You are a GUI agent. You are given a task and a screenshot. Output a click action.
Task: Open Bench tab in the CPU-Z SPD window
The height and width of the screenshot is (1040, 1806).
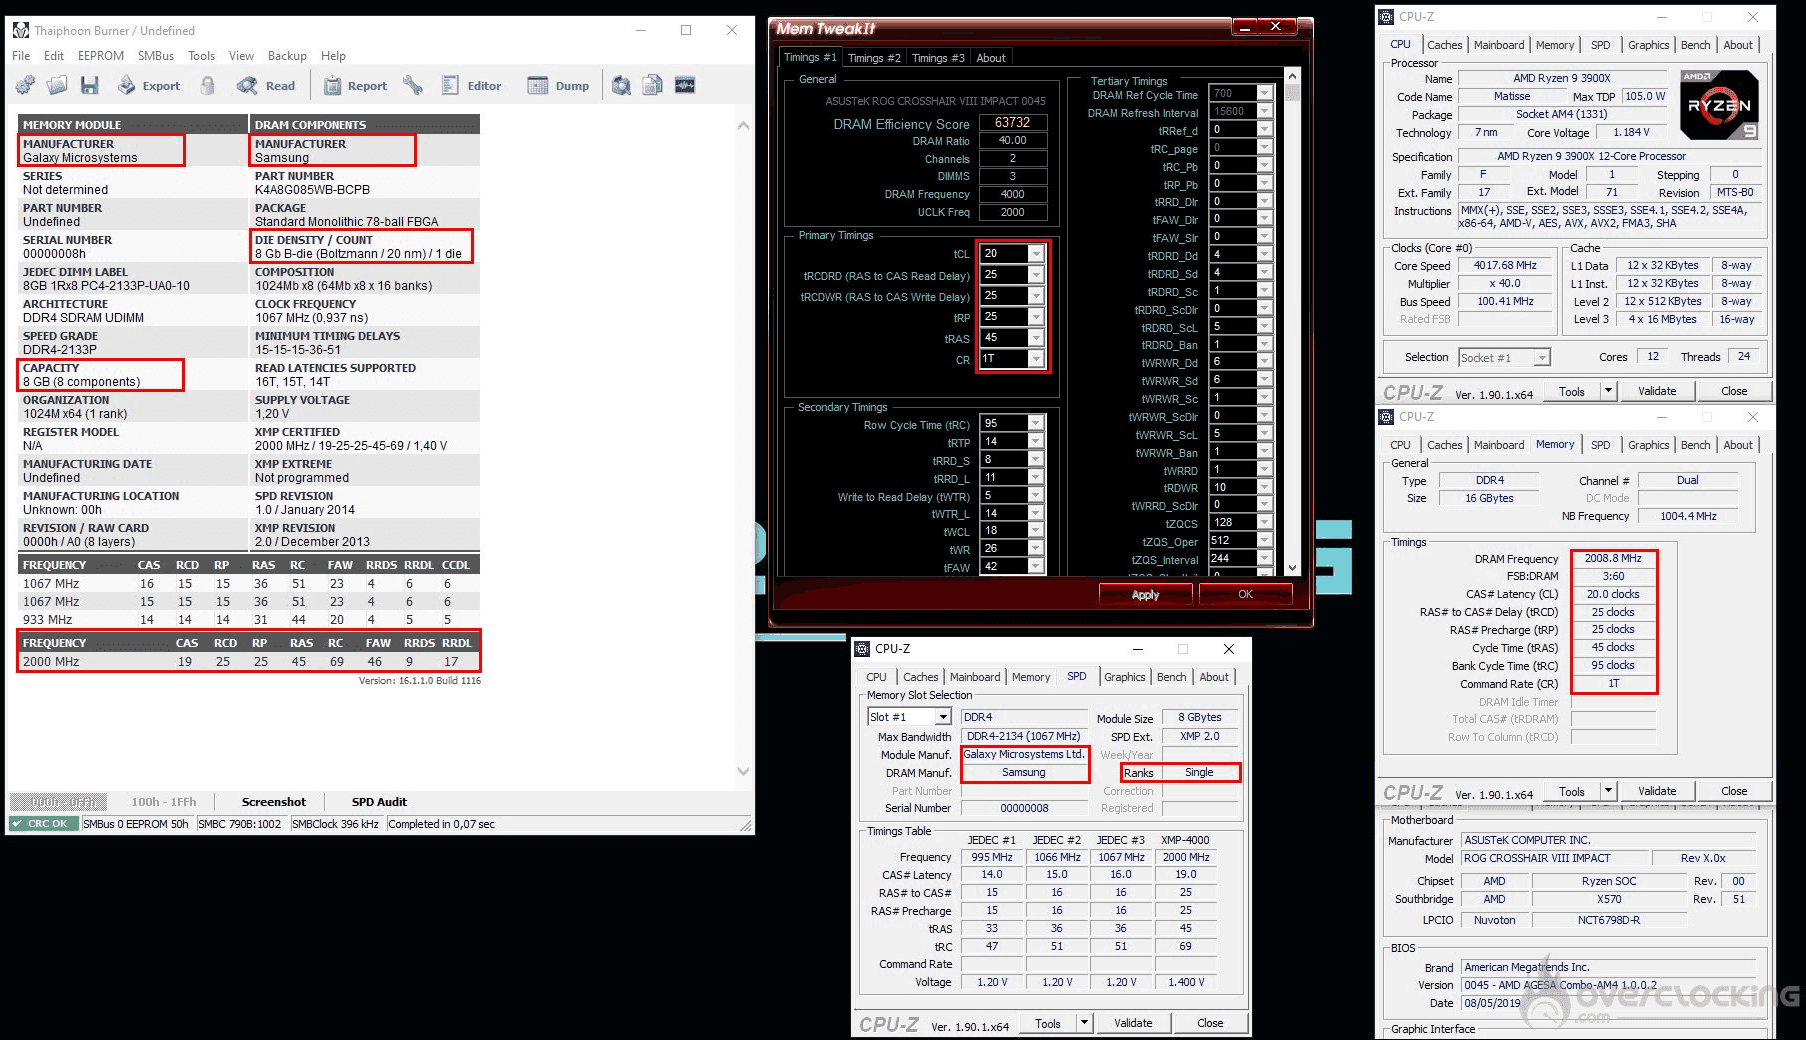point(1171,677)
